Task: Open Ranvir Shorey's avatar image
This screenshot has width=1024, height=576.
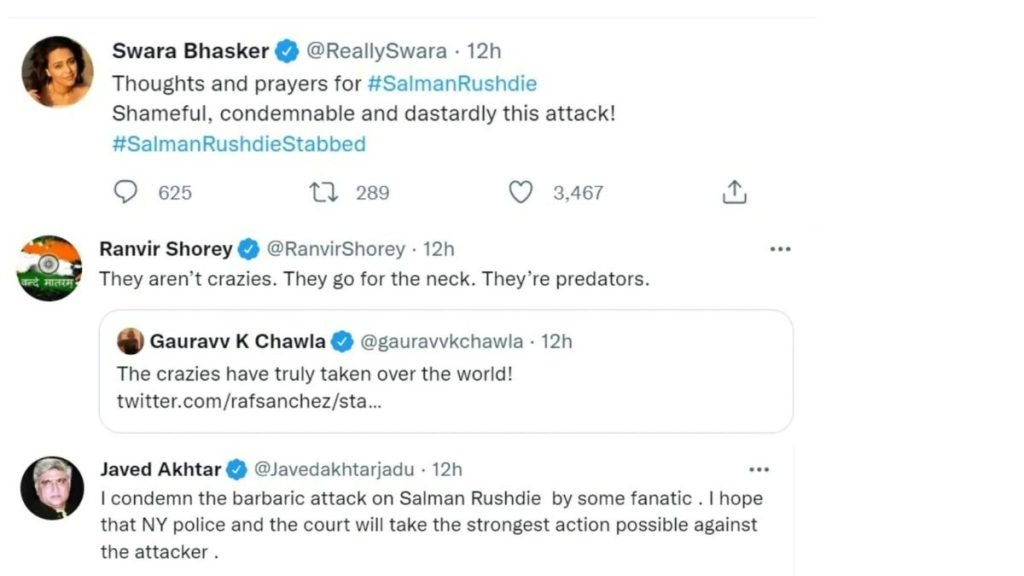Action: pyautogui.click(x=50, y=268)
